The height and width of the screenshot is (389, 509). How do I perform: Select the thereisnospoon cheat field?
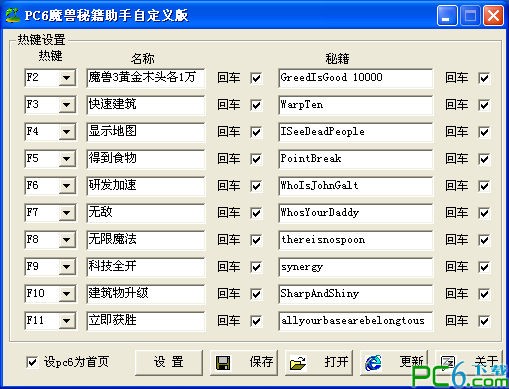355,240
